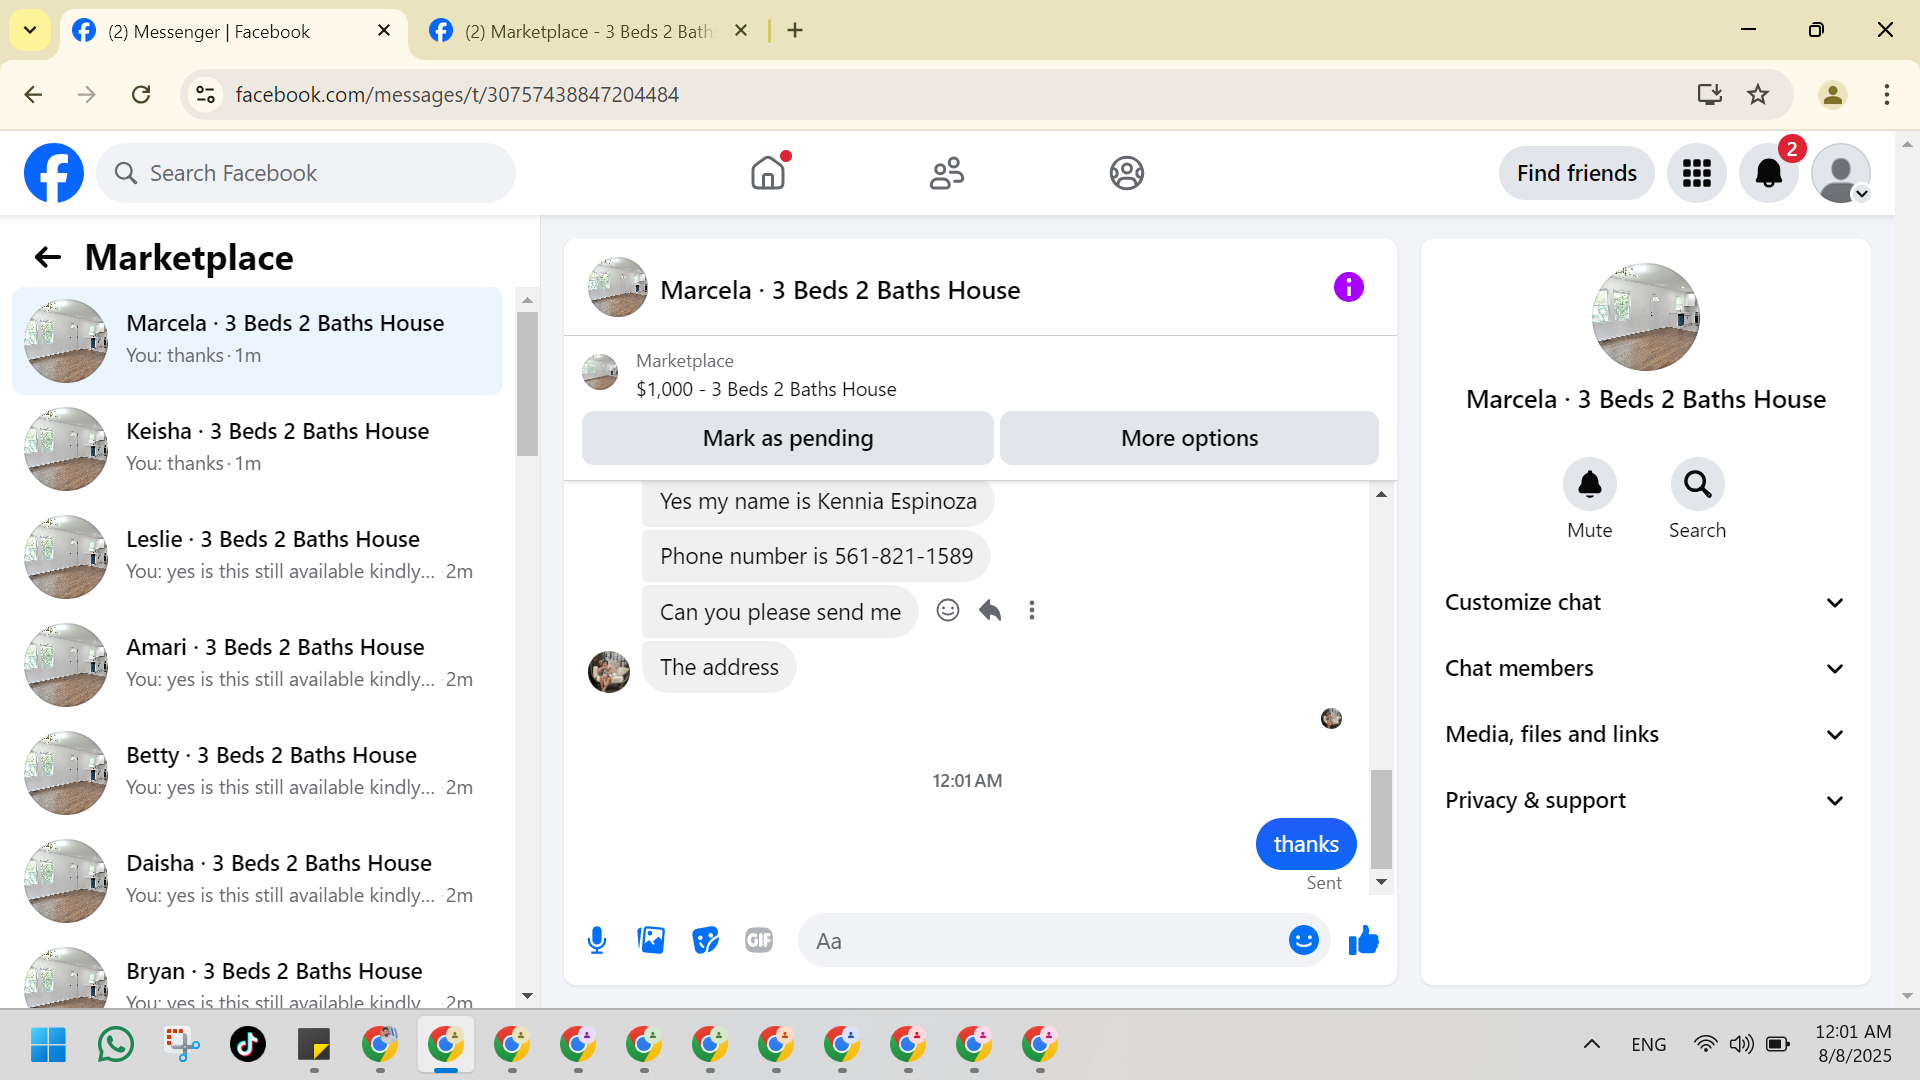The width and height of the screenshot is (1920, 1080).
Task: Search within the conversation
Action: [x=1697, y=485]
